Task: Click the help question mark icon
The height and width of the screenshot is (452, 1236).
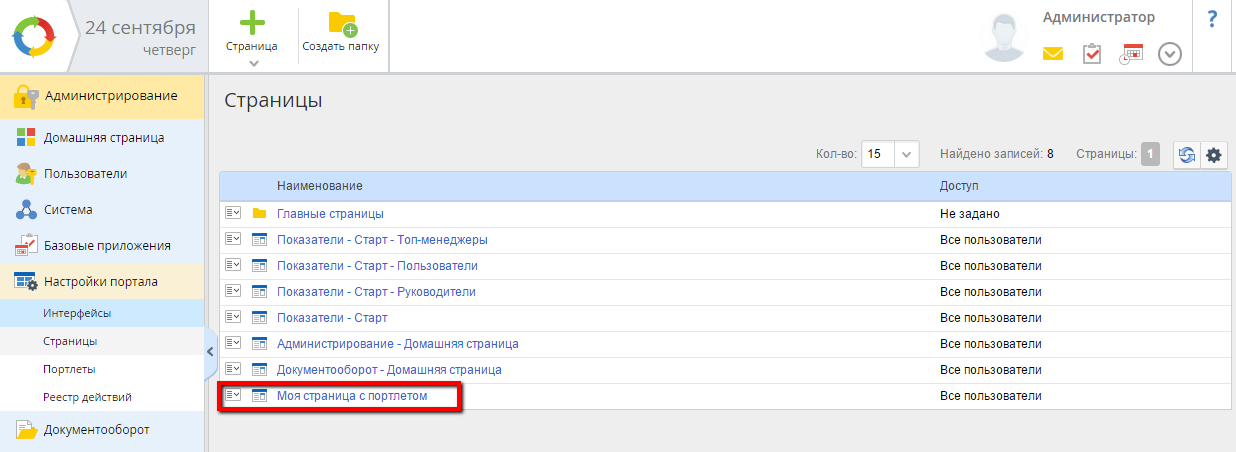Action: [x=1212, y=20]
